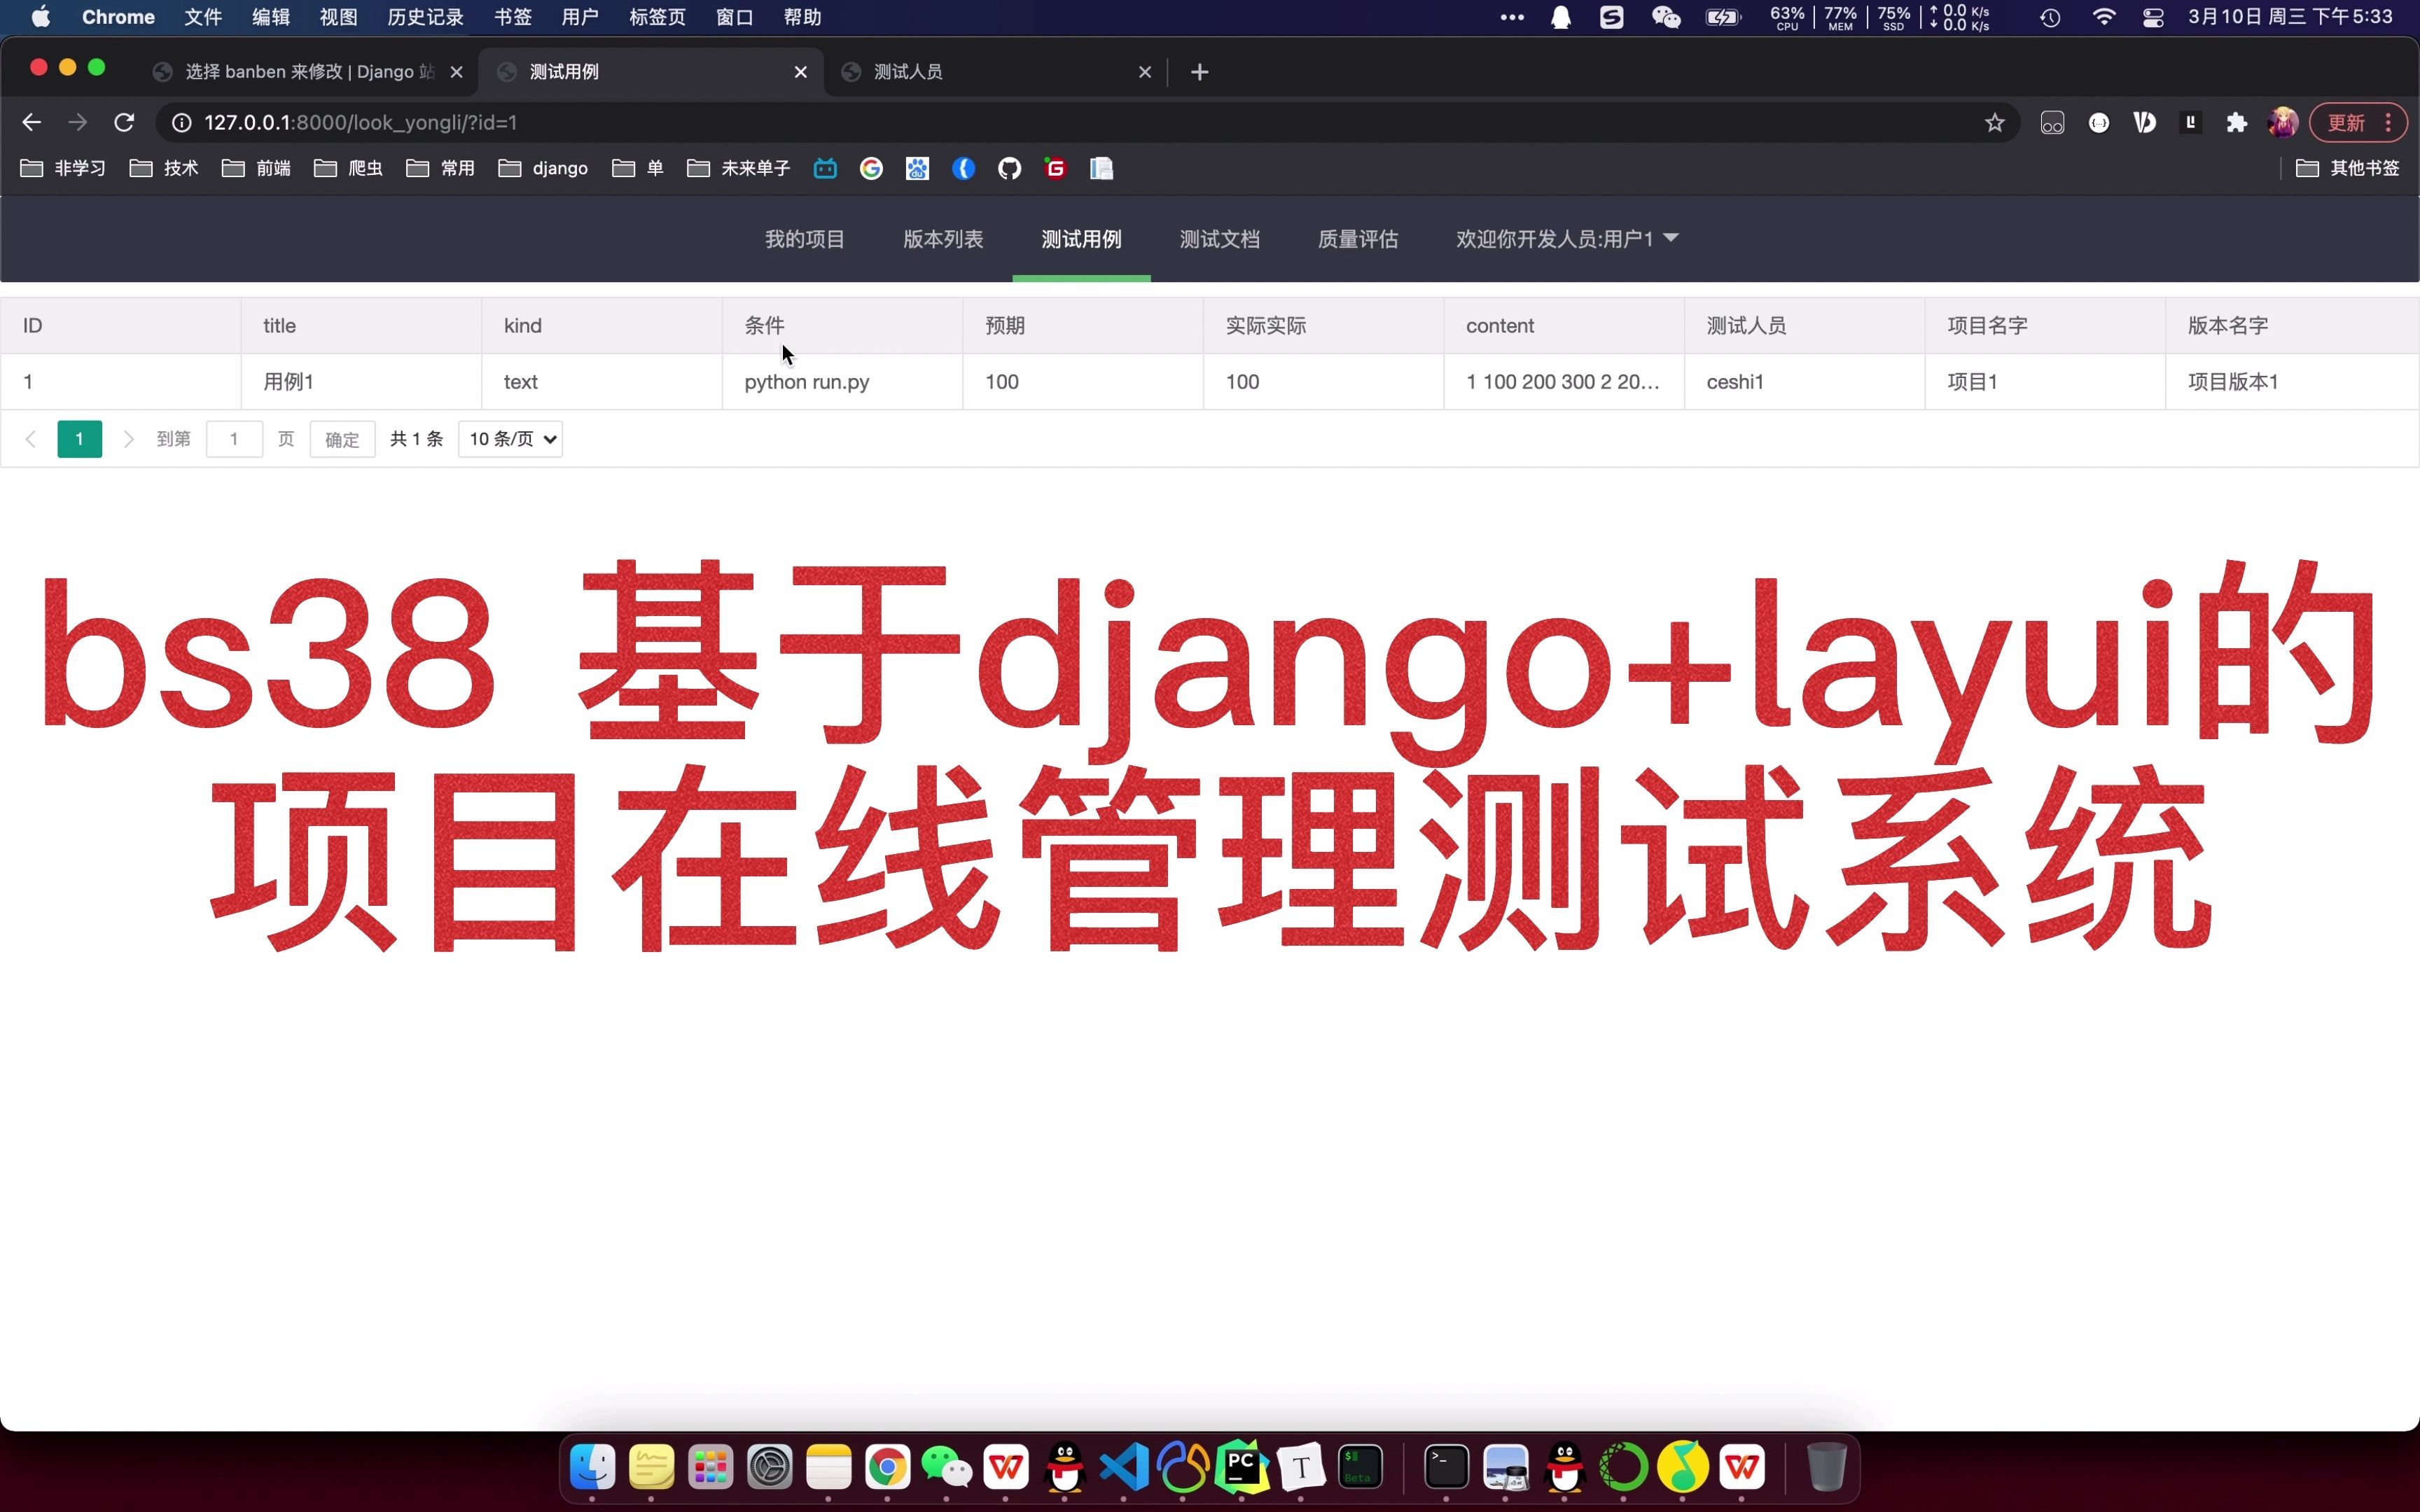Go to 测试文档 in navigation bar
This screenshot has height=1512, width=2420.
(1219, 239)
